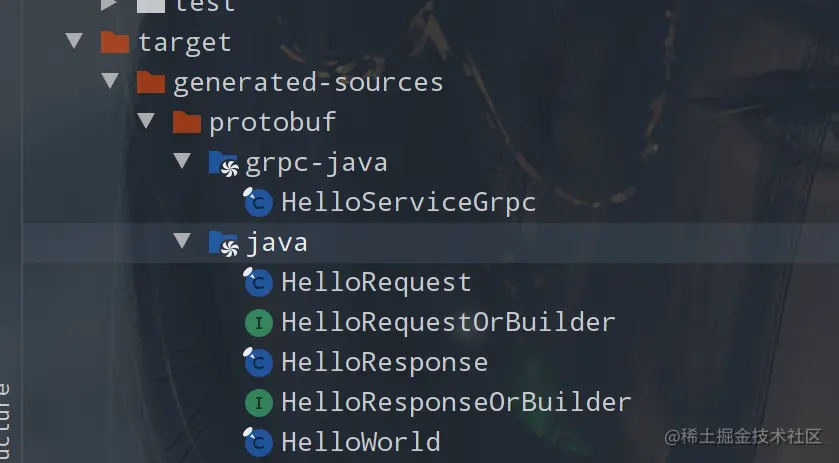This screenshot has width=839, height=463.
Task: Click the java generated sources root icon
Action: 224,244
